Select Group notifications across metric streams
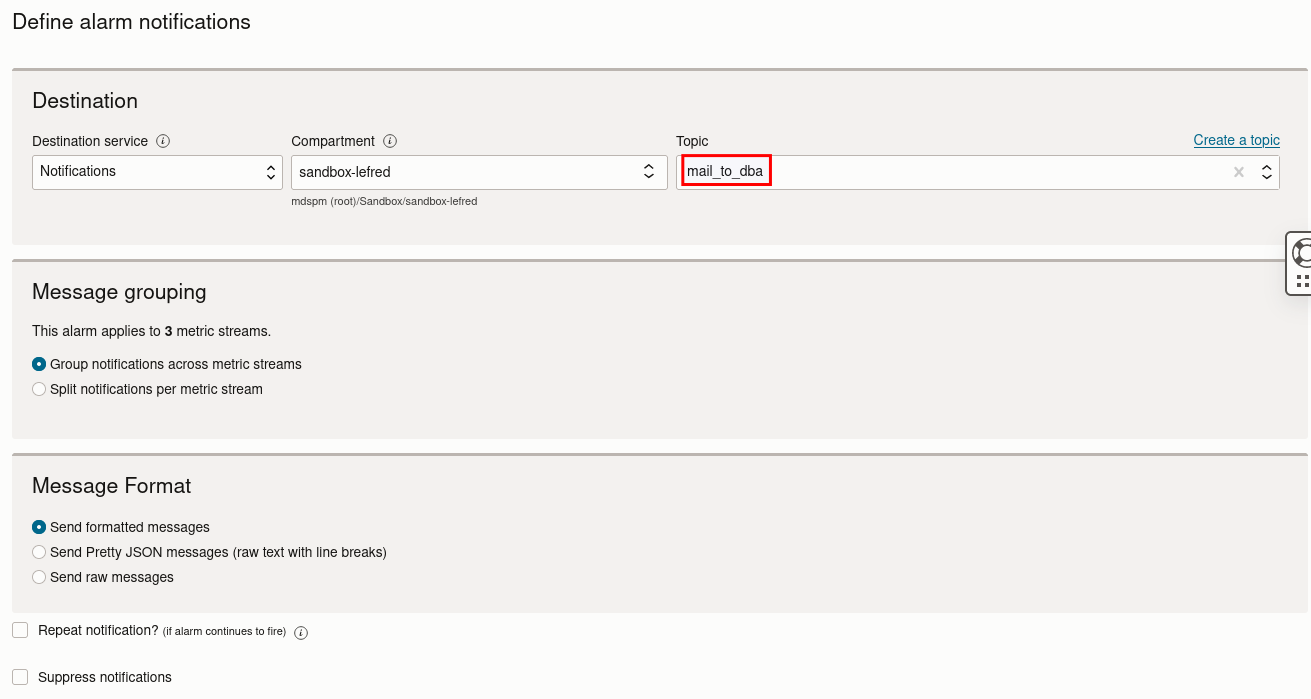This screenshot has height=699, width=1311. (38, 363)
